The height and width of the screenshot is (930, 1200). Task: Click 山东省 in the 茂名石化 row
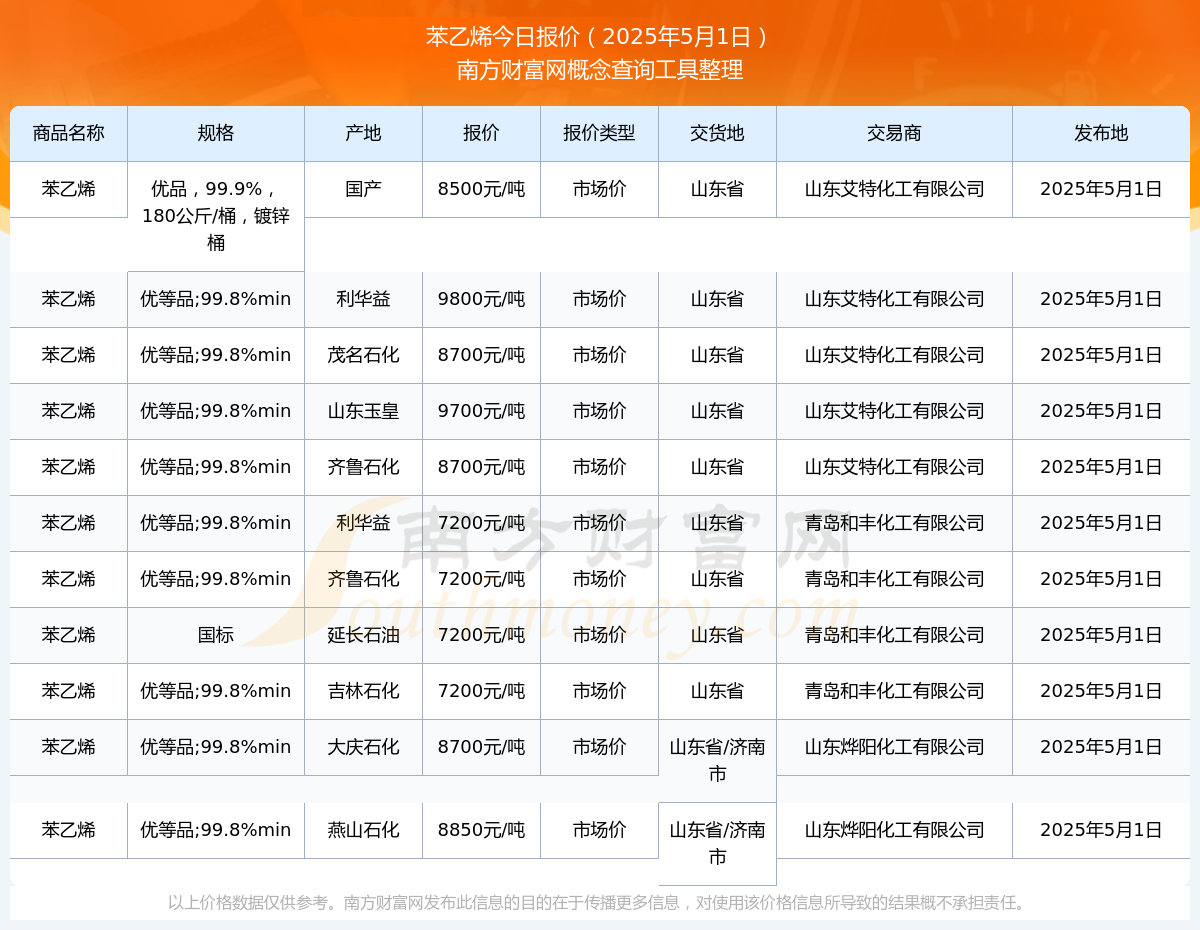click(x=717, y=355)
